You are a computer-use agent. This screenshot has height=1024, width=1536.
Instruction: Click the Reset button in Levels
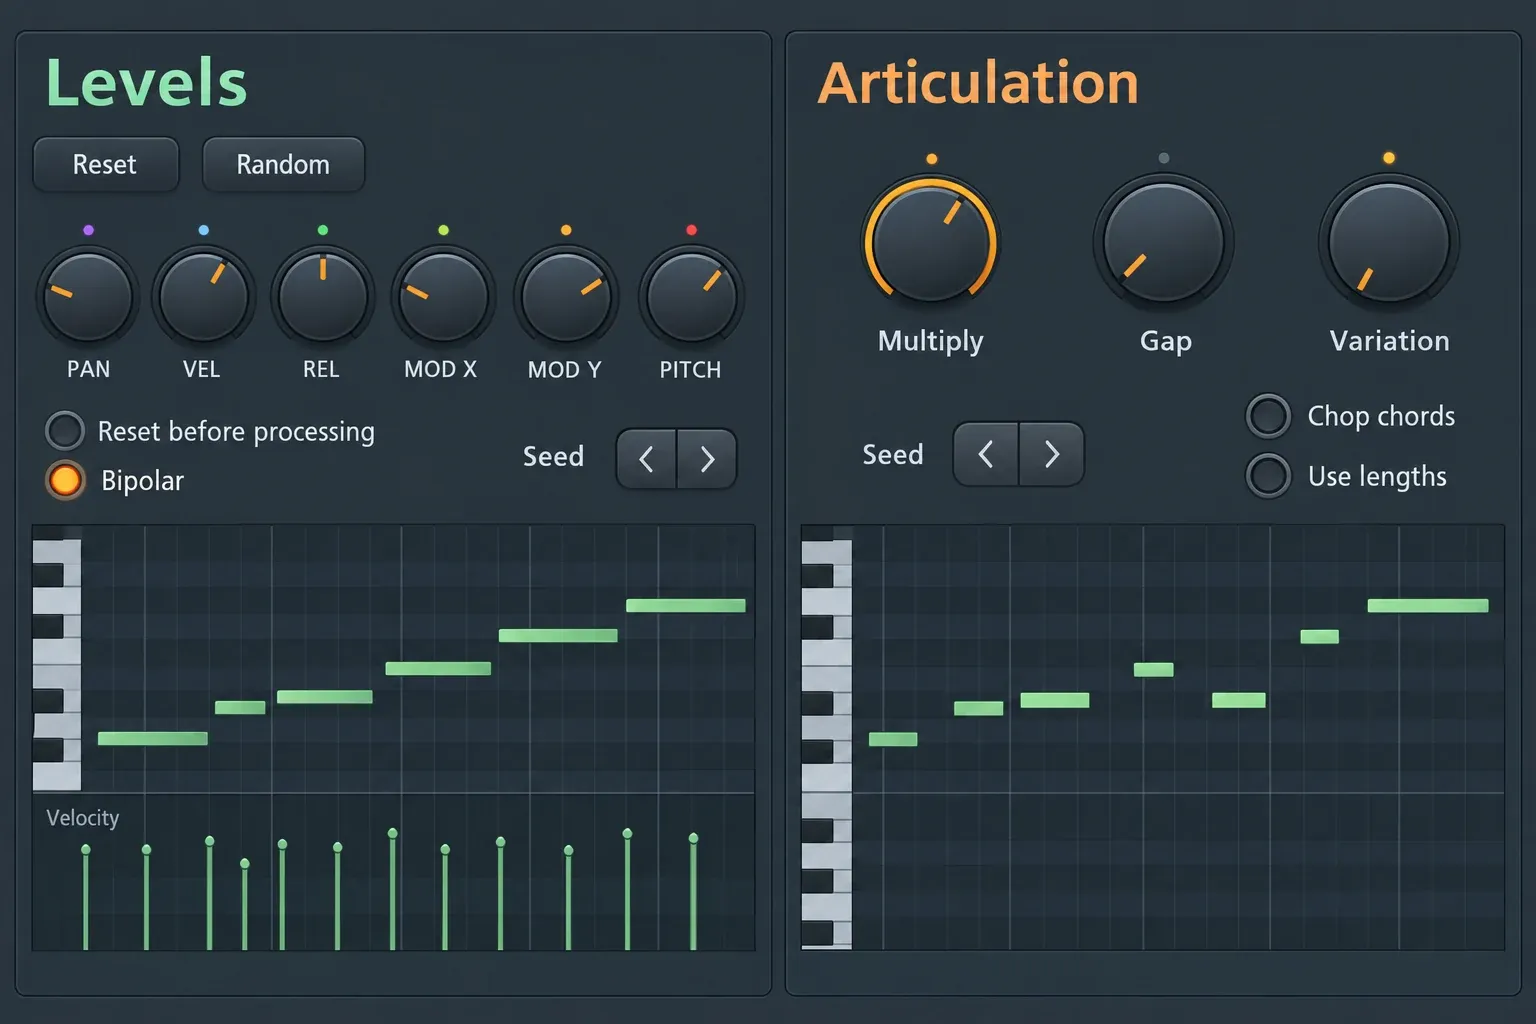[x=105, y=164]
